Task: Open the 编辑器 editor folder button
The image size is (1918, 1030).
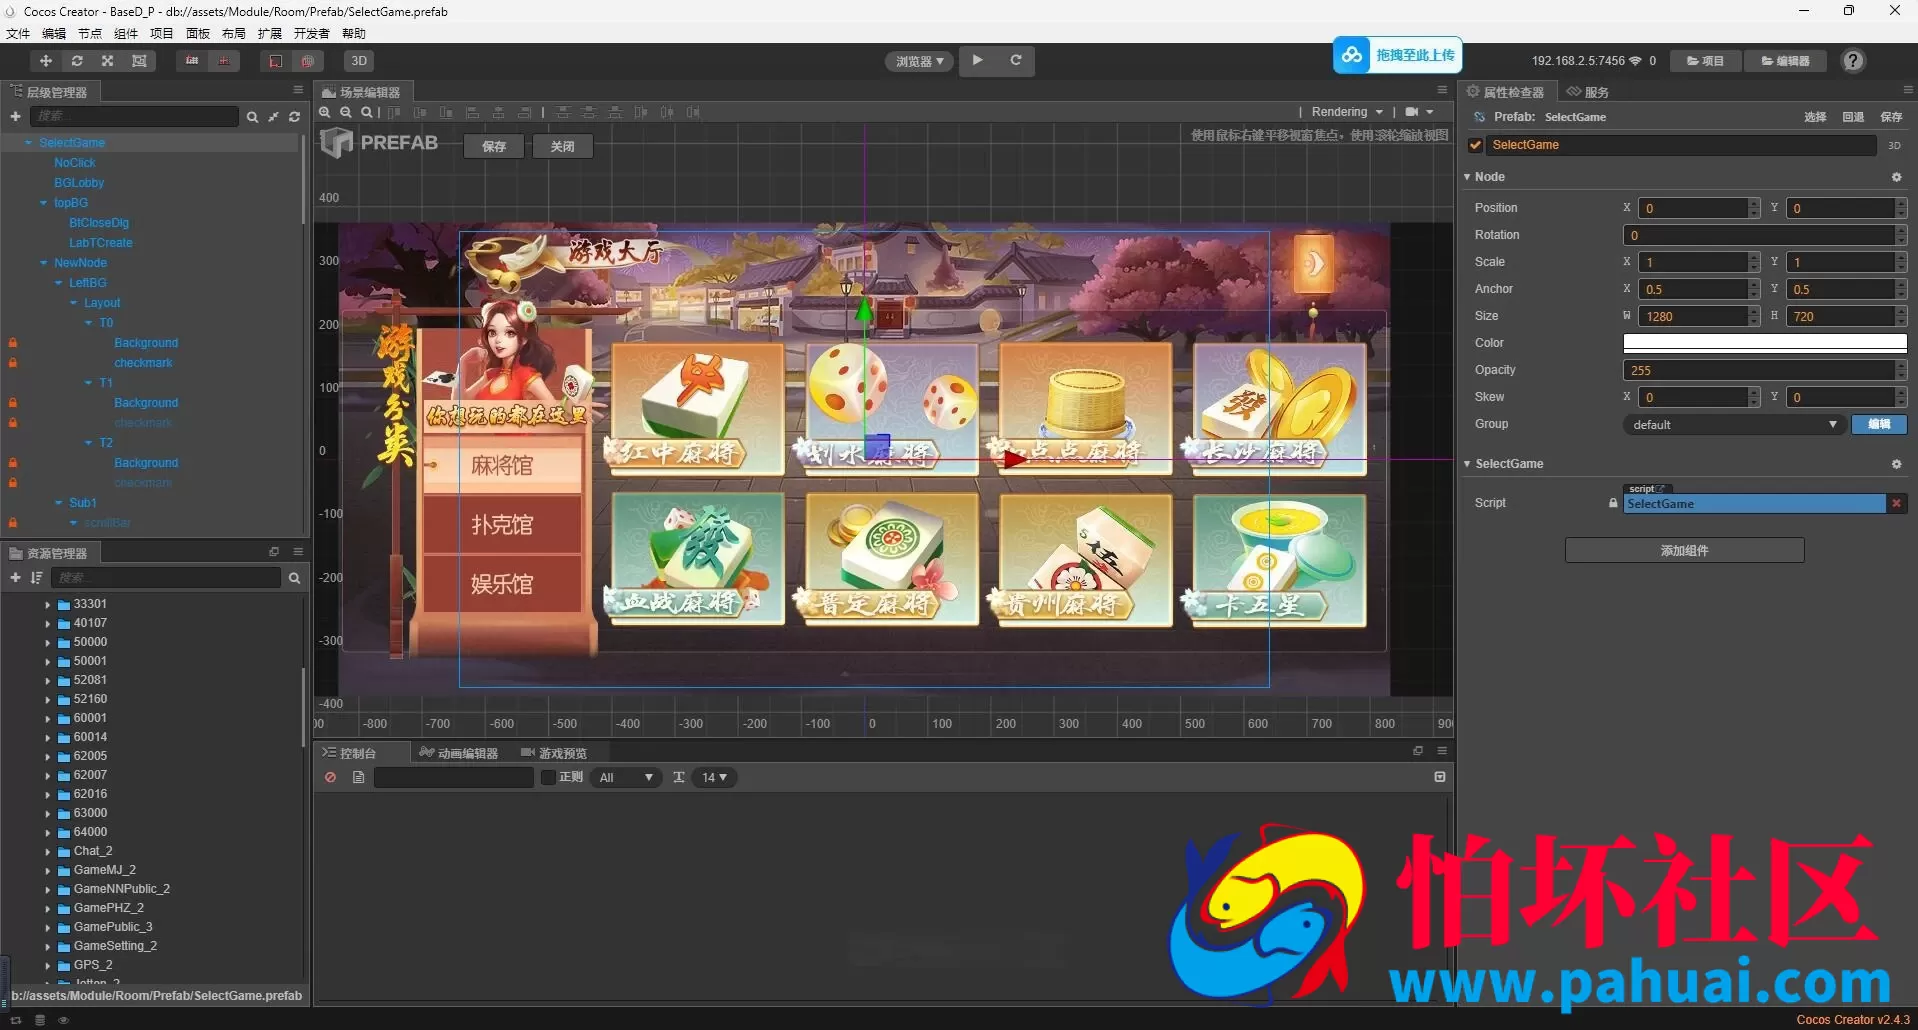Action: [1785, 61]
